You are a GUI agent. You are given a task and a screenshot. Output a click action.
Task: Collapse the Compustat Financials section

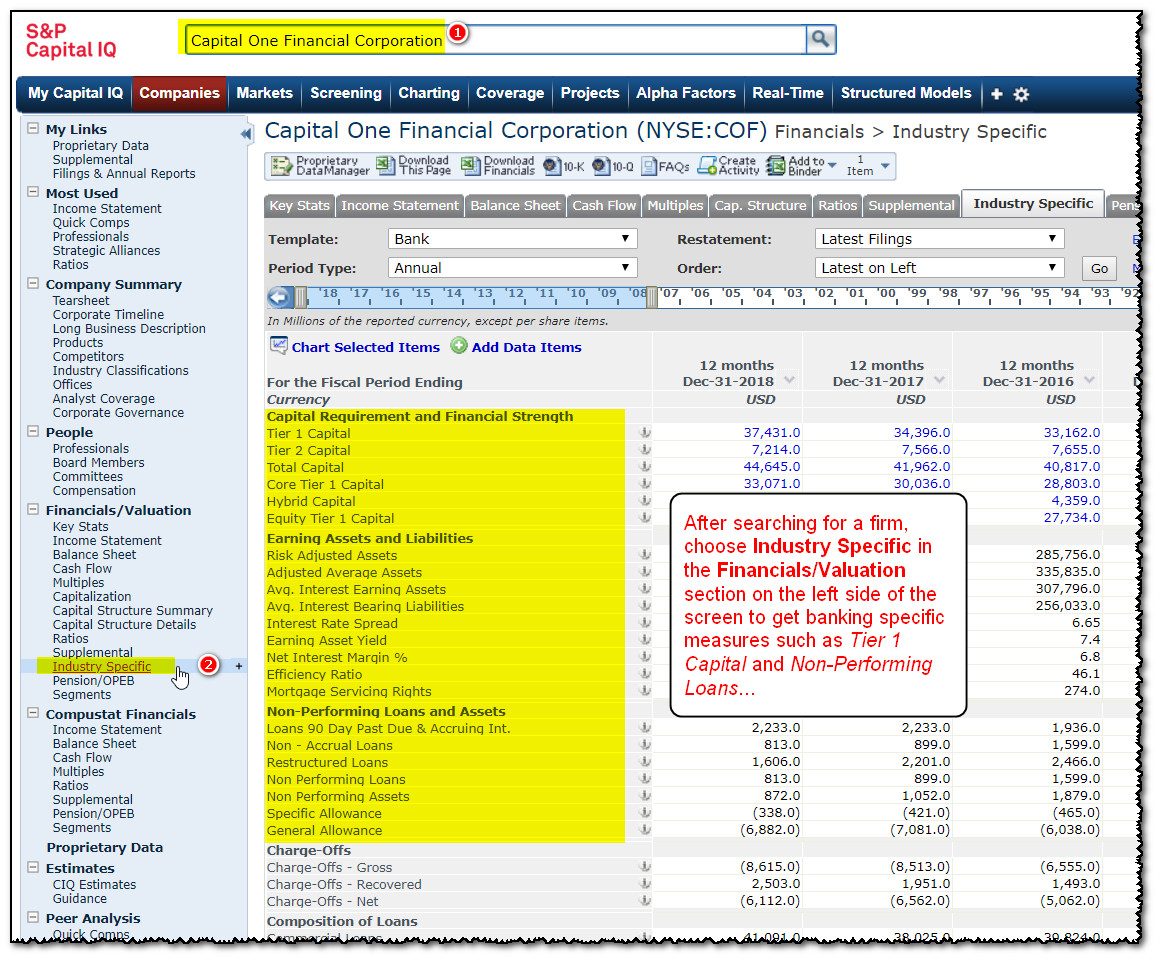coord(33,713)
